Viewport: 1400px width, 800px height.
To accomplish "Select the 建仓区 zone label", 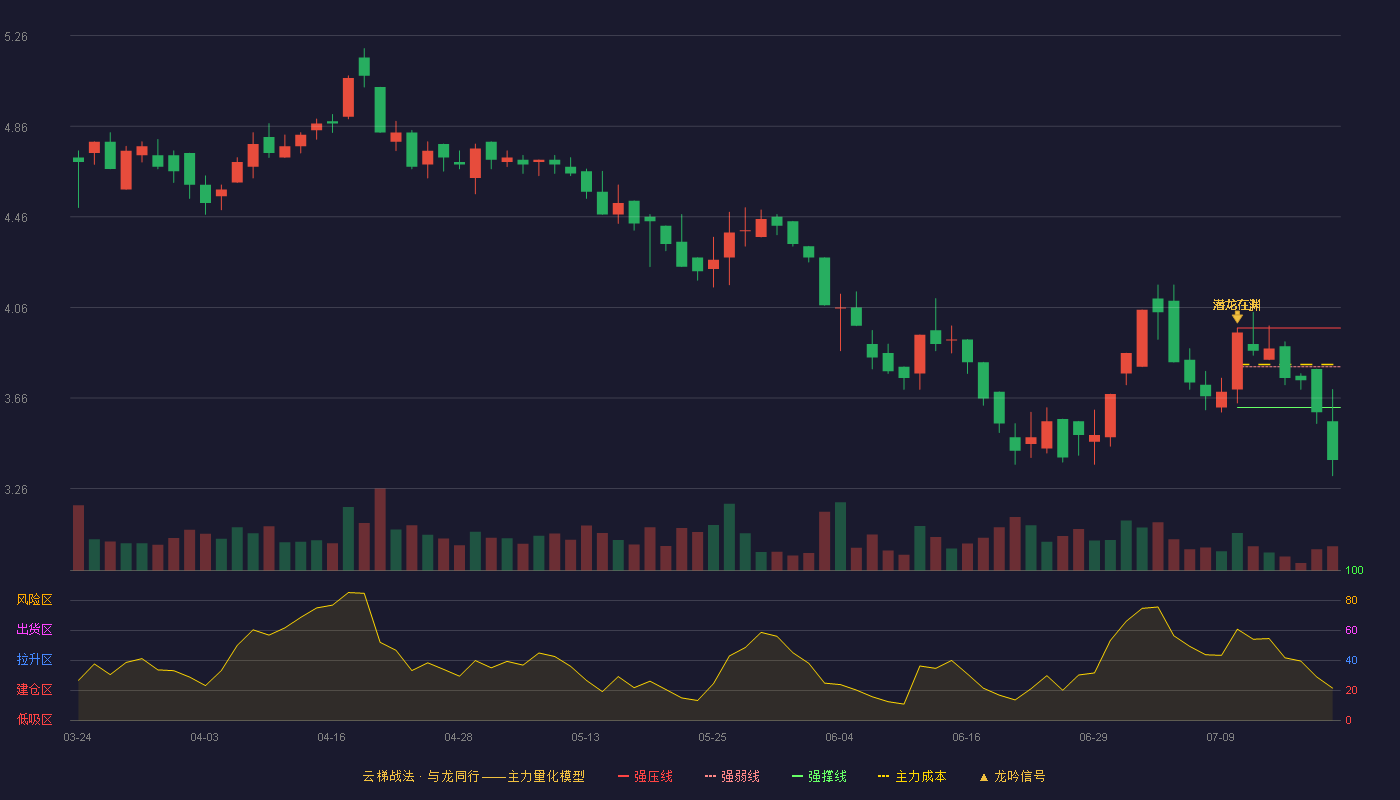I will tap(34, 690).
